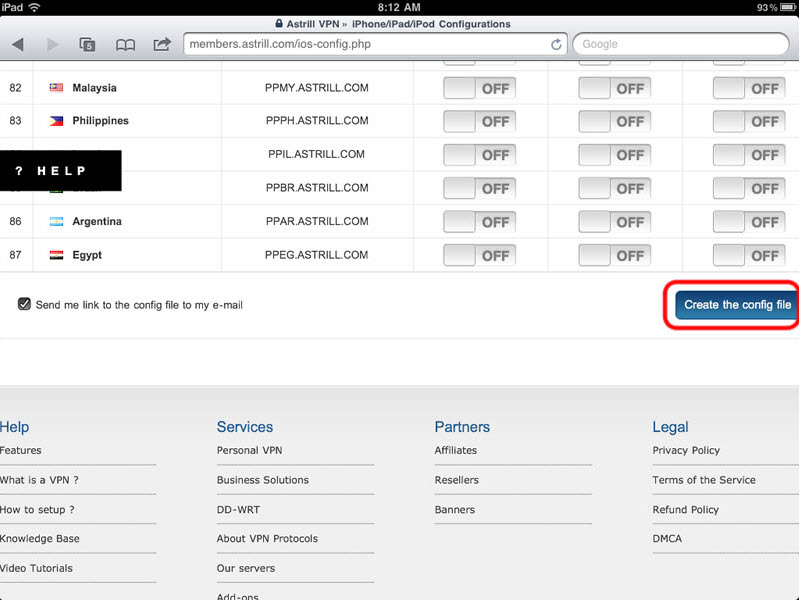Toggle third switch for PPIL.ASTRILL.COM
This screenshot has width=804, height=606.
(x=749, y=155)
